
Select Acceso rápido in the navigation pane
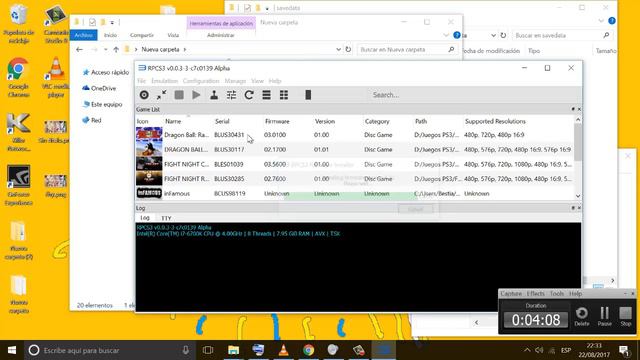(x=106, y=72)
